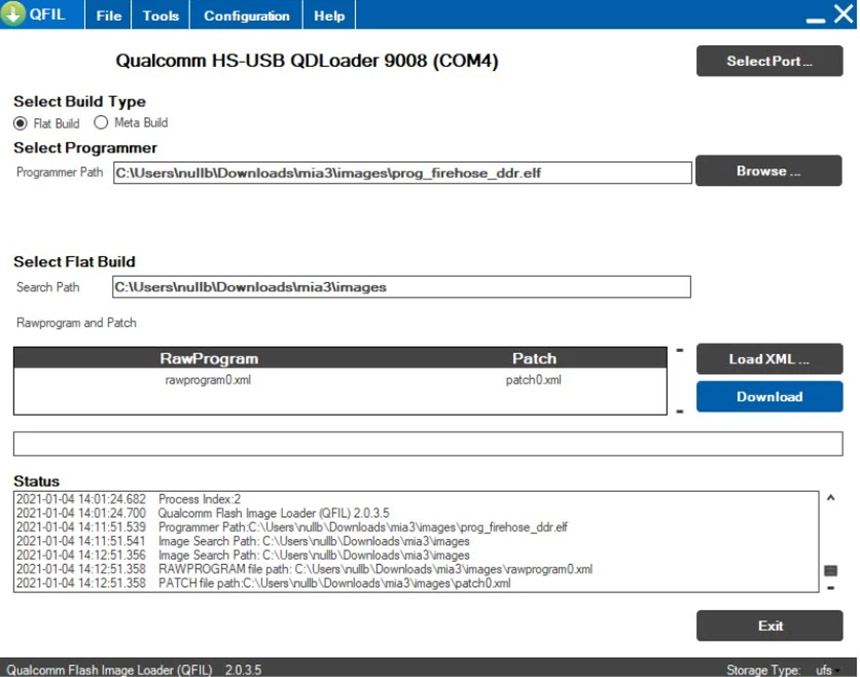Click the status log scrollbar thumb icon
This screenshot has width=860, height=677.
point(830,570)
